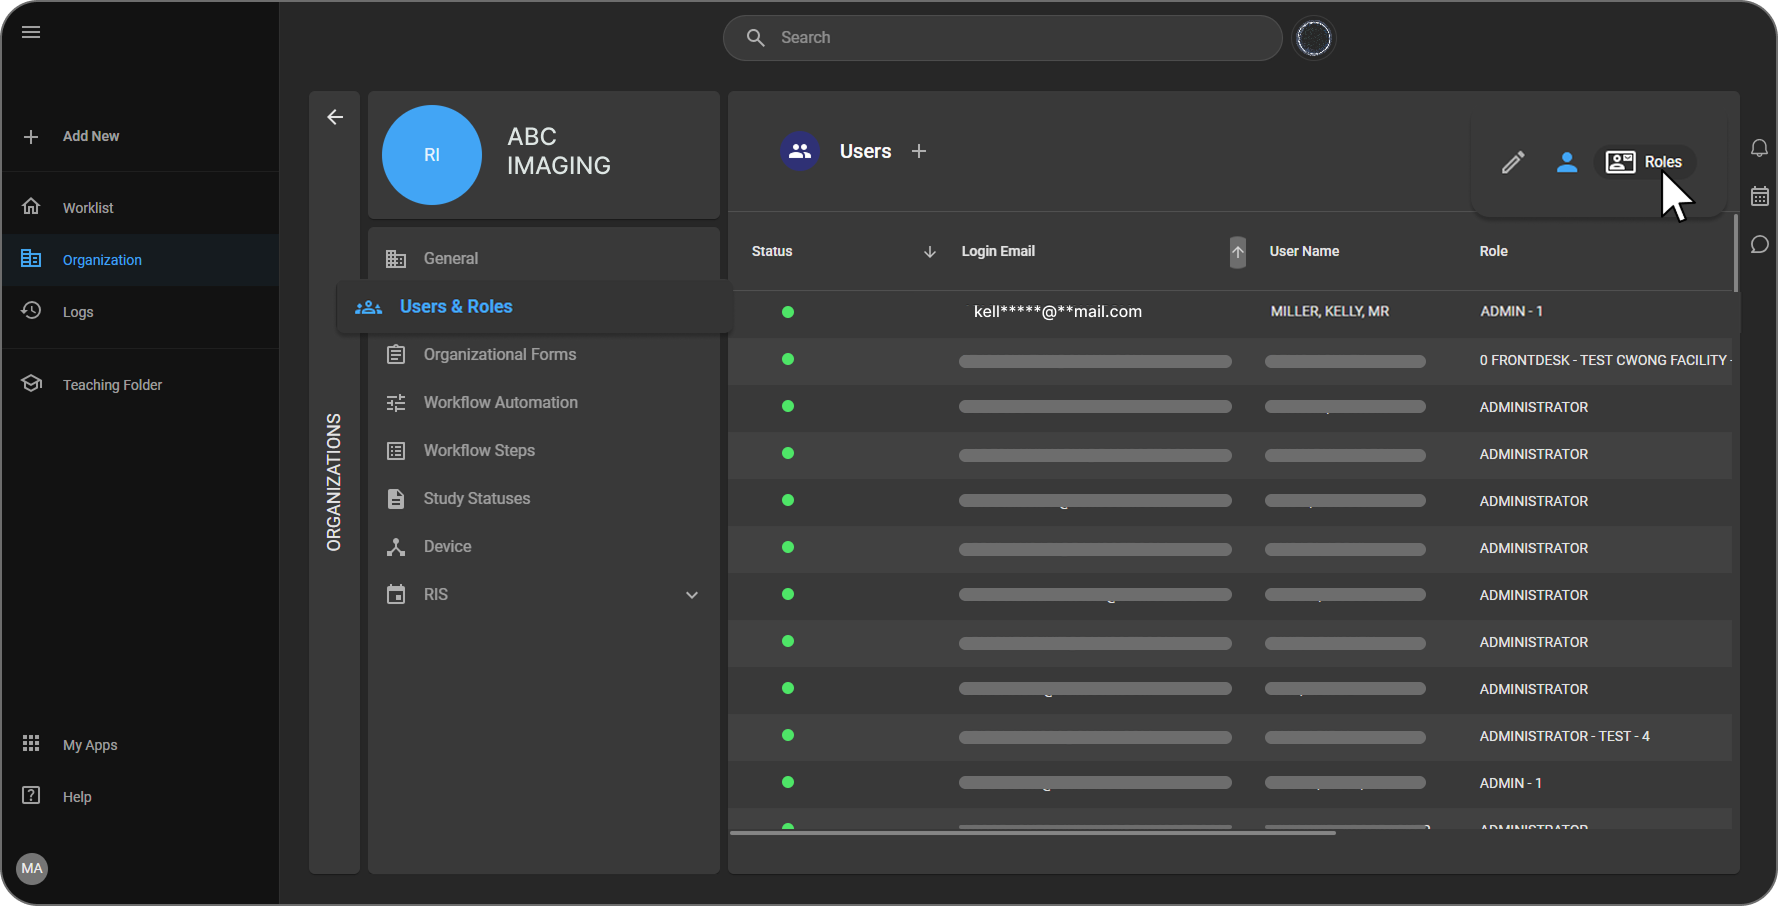This screenshot has height=906, width=1778.
Task: Click the horizontal scrollbar under users table
Action: [1032, 832]
